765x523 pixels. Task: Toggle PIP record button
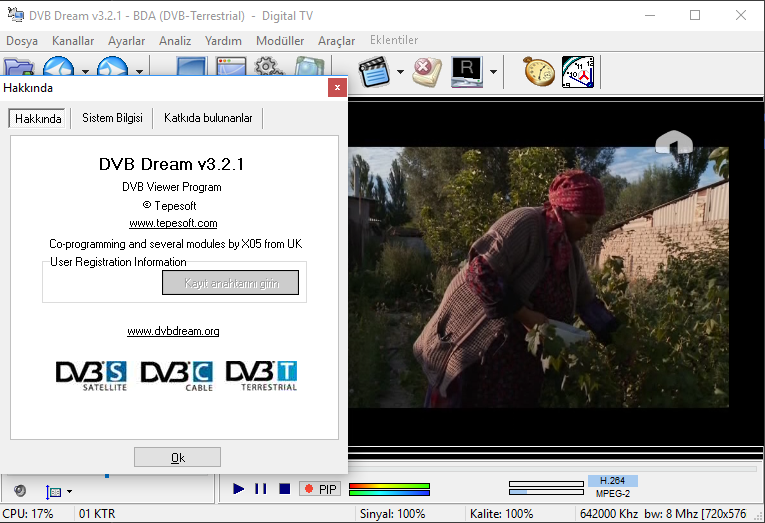click(321, 489)
